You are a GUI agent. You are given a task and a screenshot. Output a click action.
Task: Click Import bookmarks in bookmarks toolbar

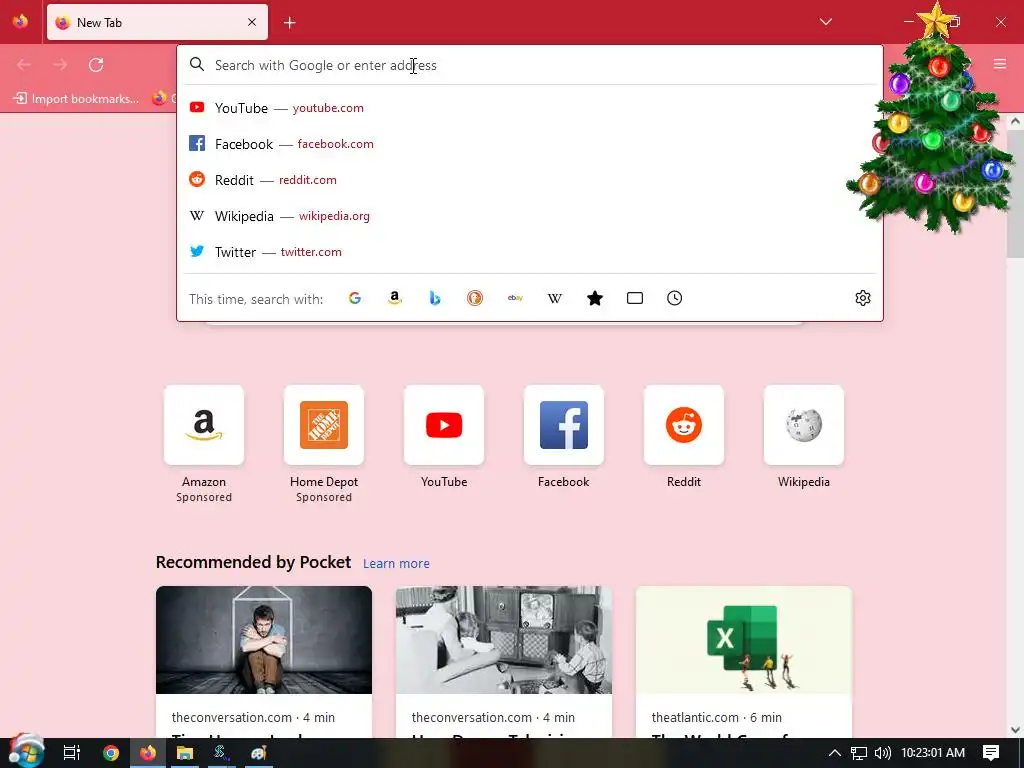76,99
